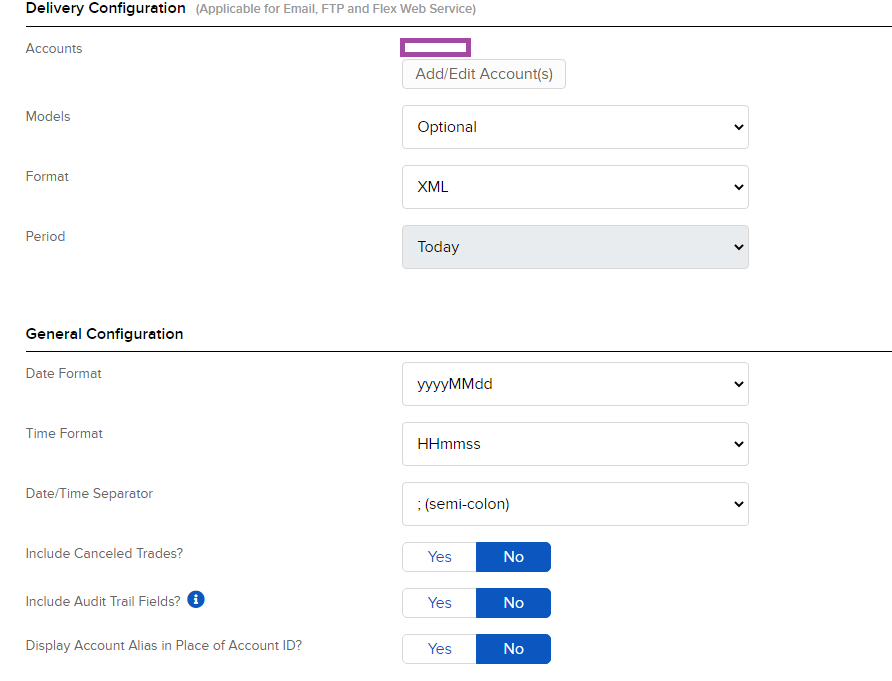Set Display Account Alias to Yes
Viewport: 892px width, 681px height.
(x=439, y=649)
